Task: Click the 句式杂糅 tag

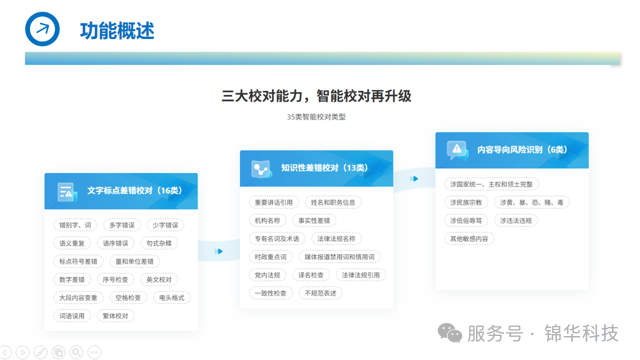Action: point(159,243)
